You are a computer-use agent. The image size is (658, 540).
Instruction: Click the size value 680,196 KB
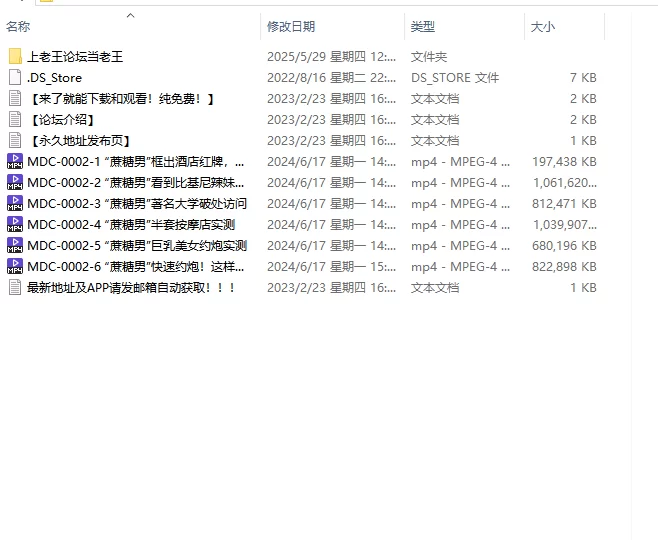(x=564, y=245)
